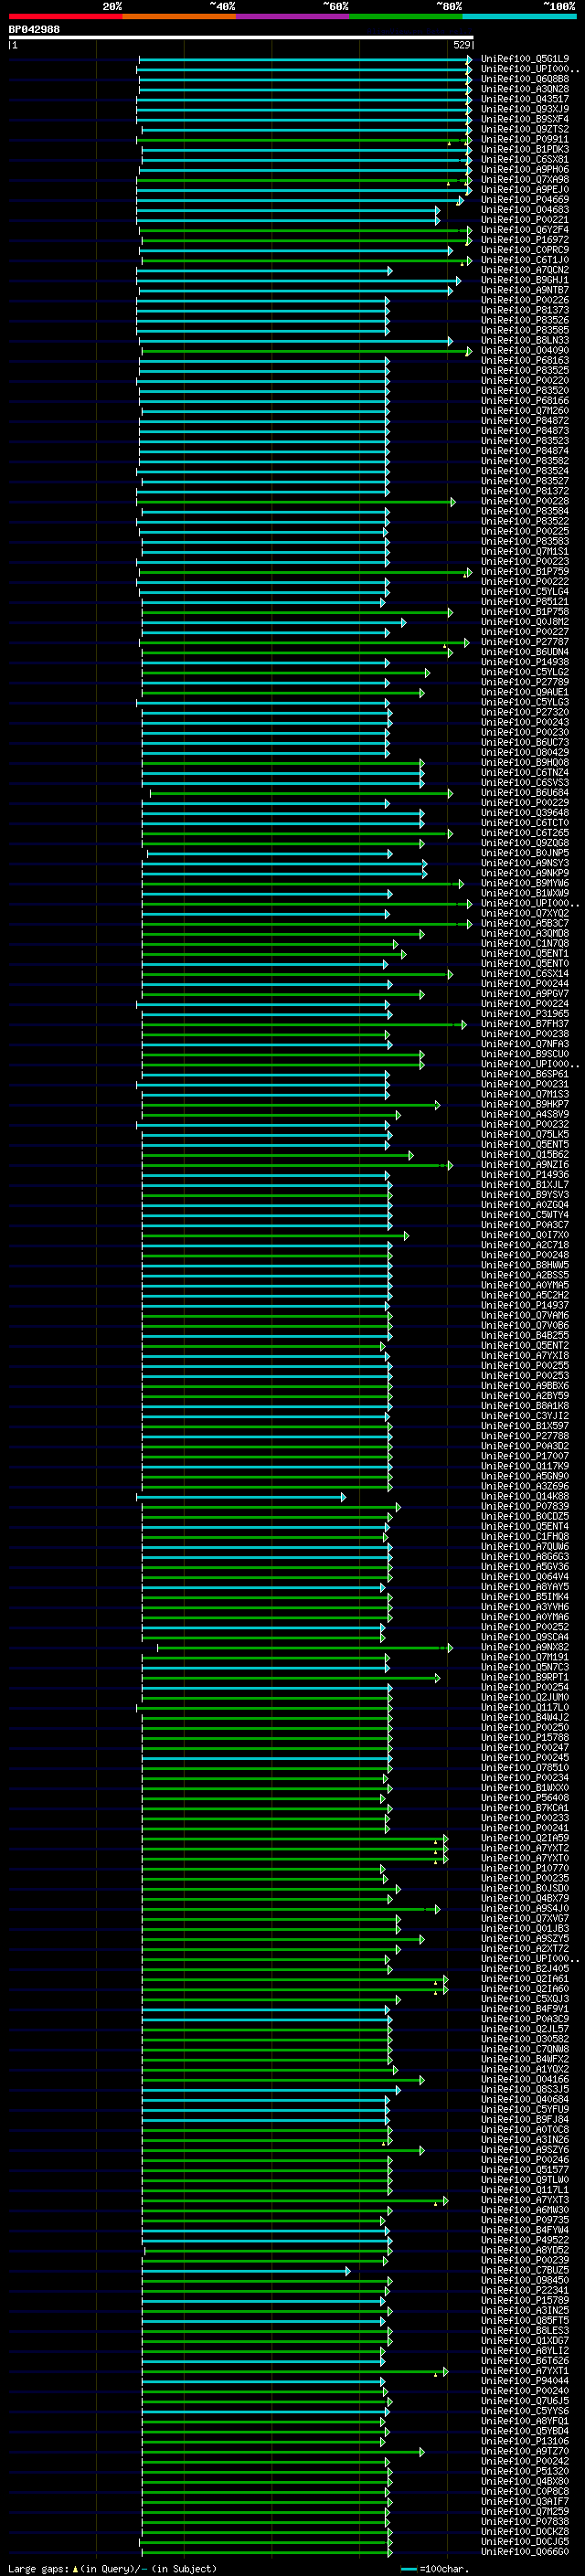Select hit label UniRef100_Q0I7X0
The width and height of the screenshot is (585, 2576).
click(525, 1234)
